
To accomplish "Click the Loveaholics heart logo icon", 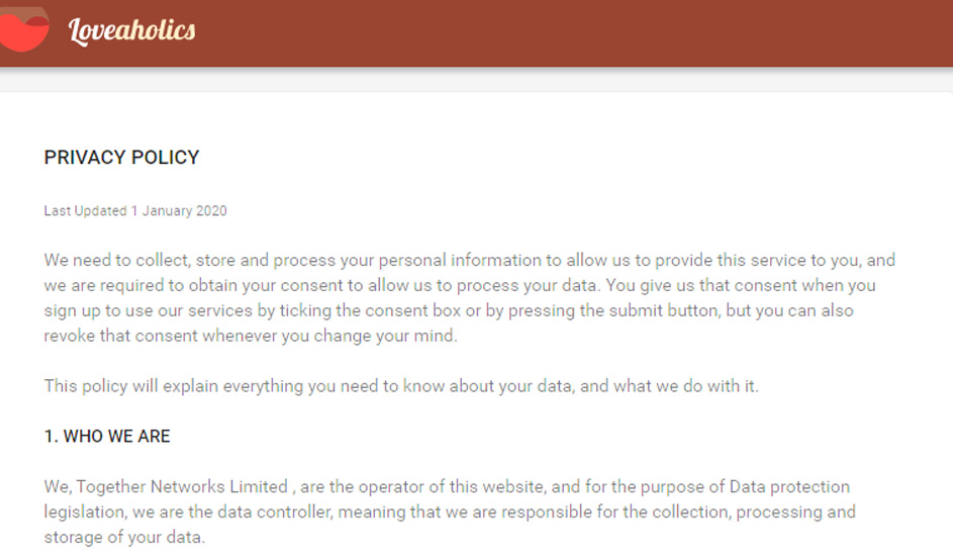I will [24, 30].
